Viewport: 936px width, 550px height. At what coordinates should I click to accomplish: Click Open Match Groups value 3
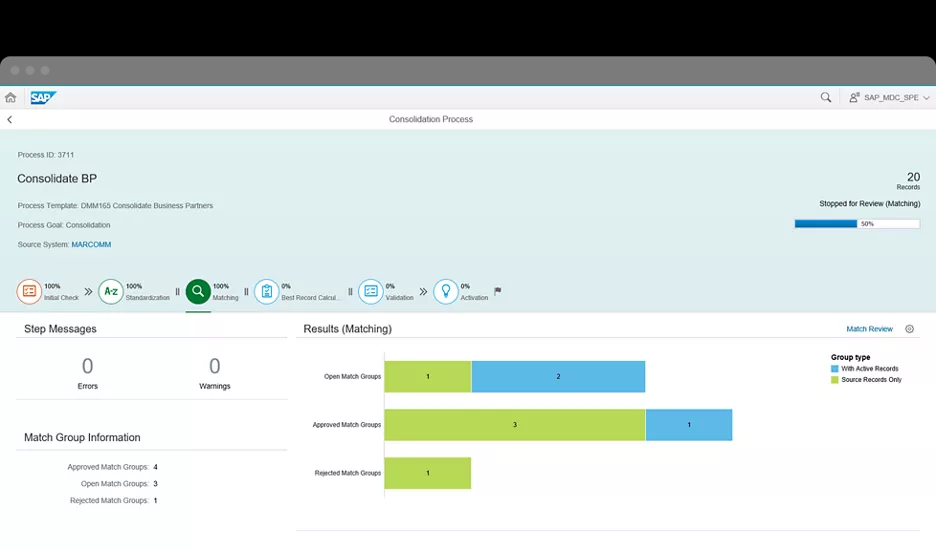[155, 484]
